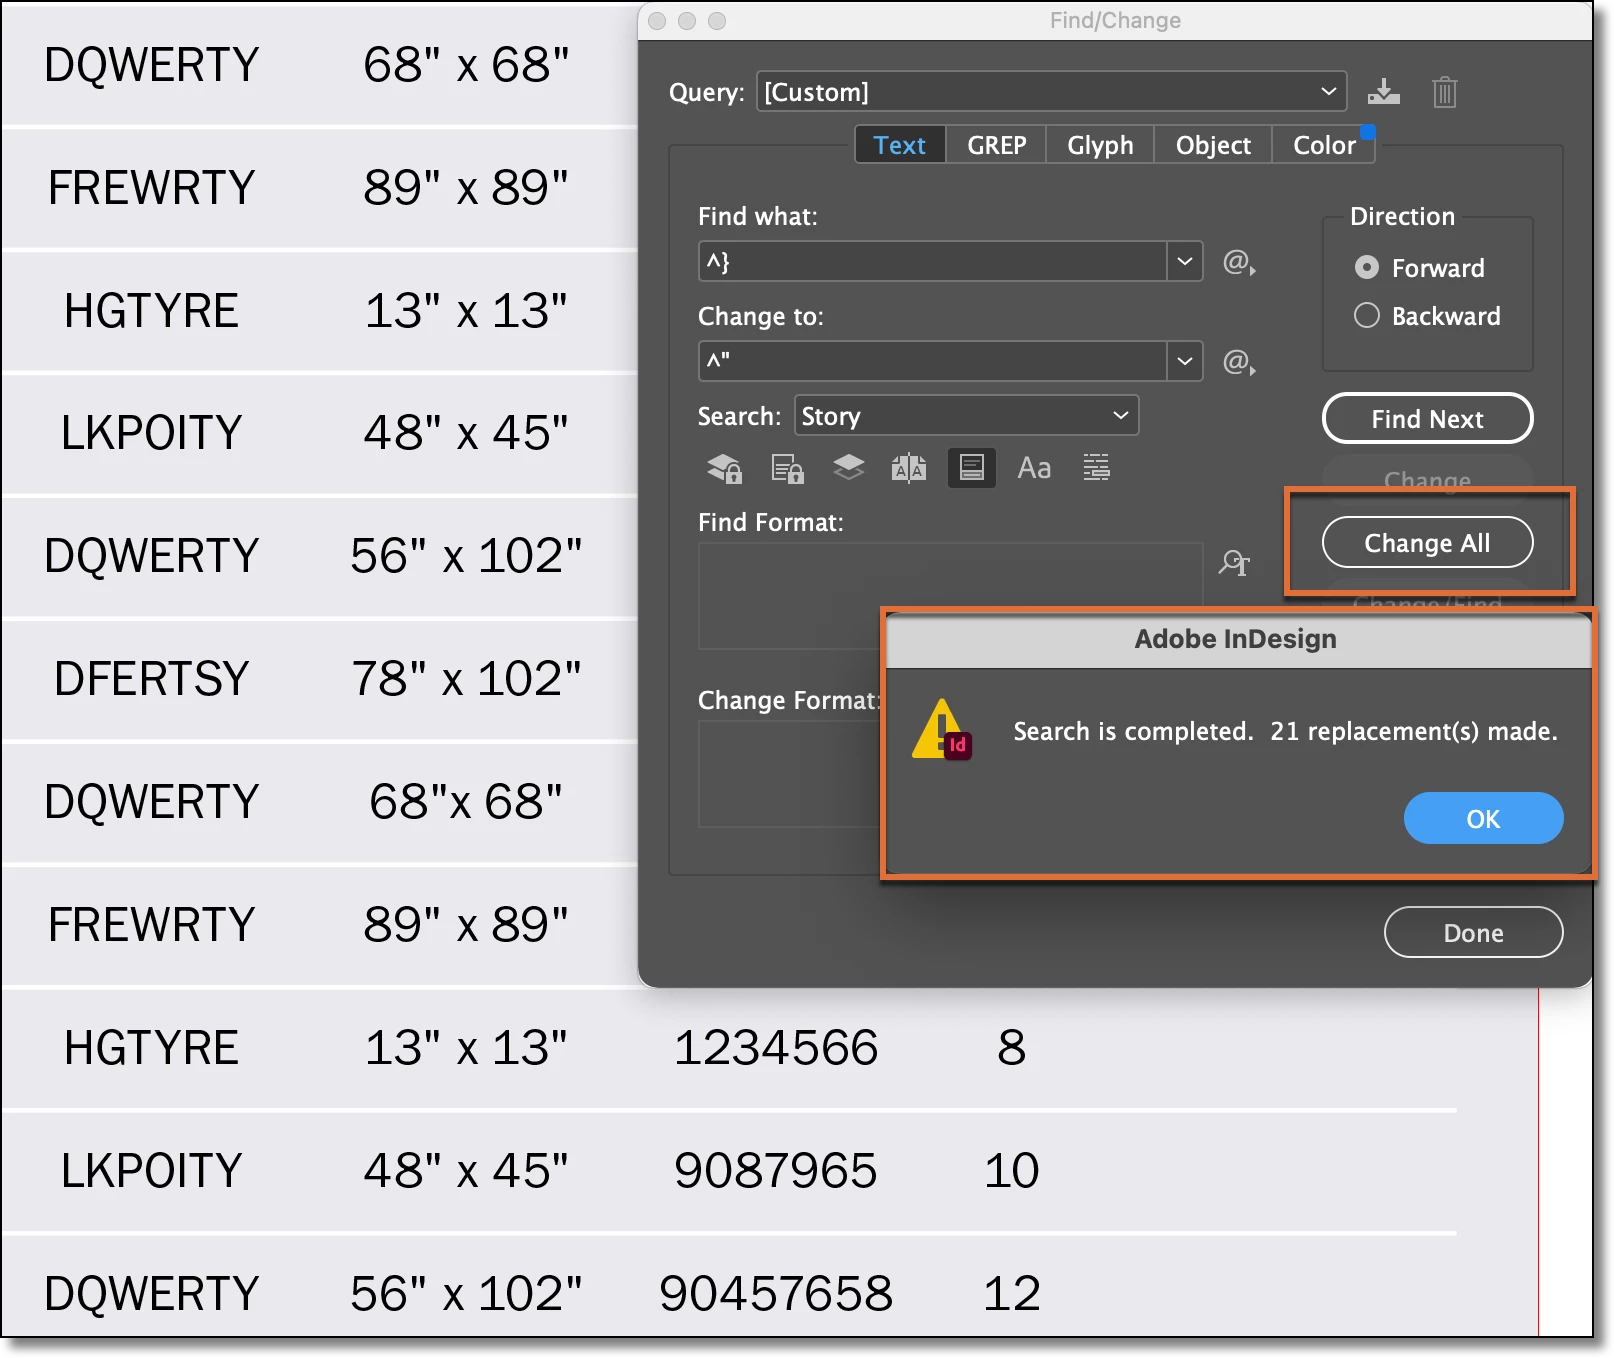Toggle Whole Word search option
1614x1358 pixels.
[x=1096, y=468]
